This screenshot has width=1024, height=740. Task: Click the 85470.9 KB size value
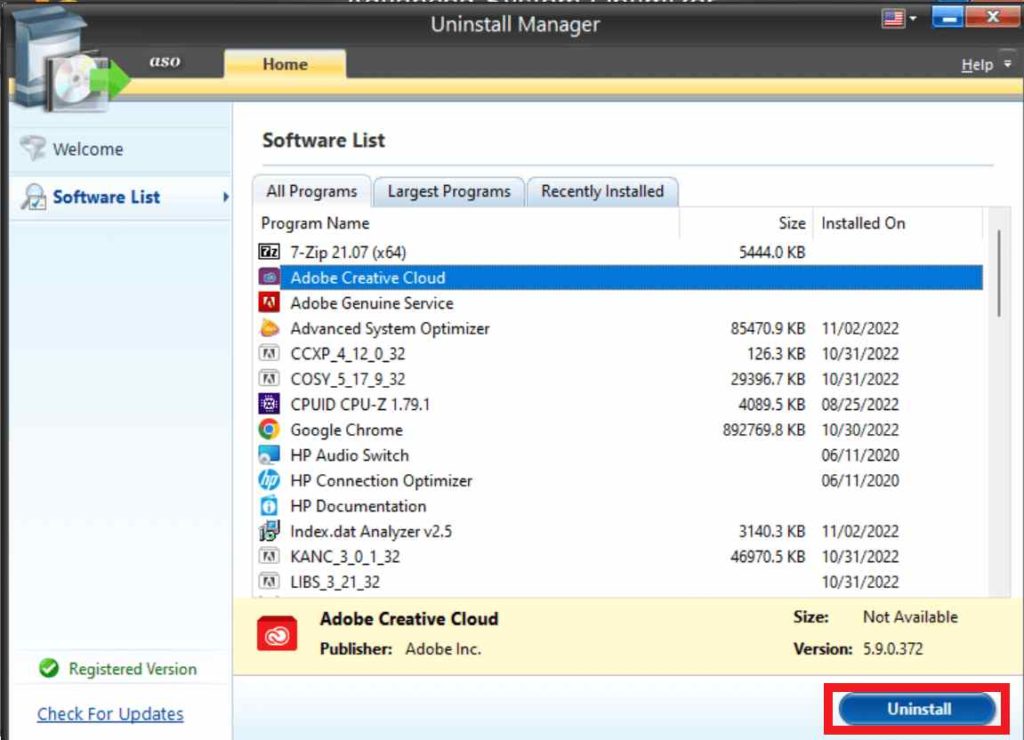[x=768, y=329]
